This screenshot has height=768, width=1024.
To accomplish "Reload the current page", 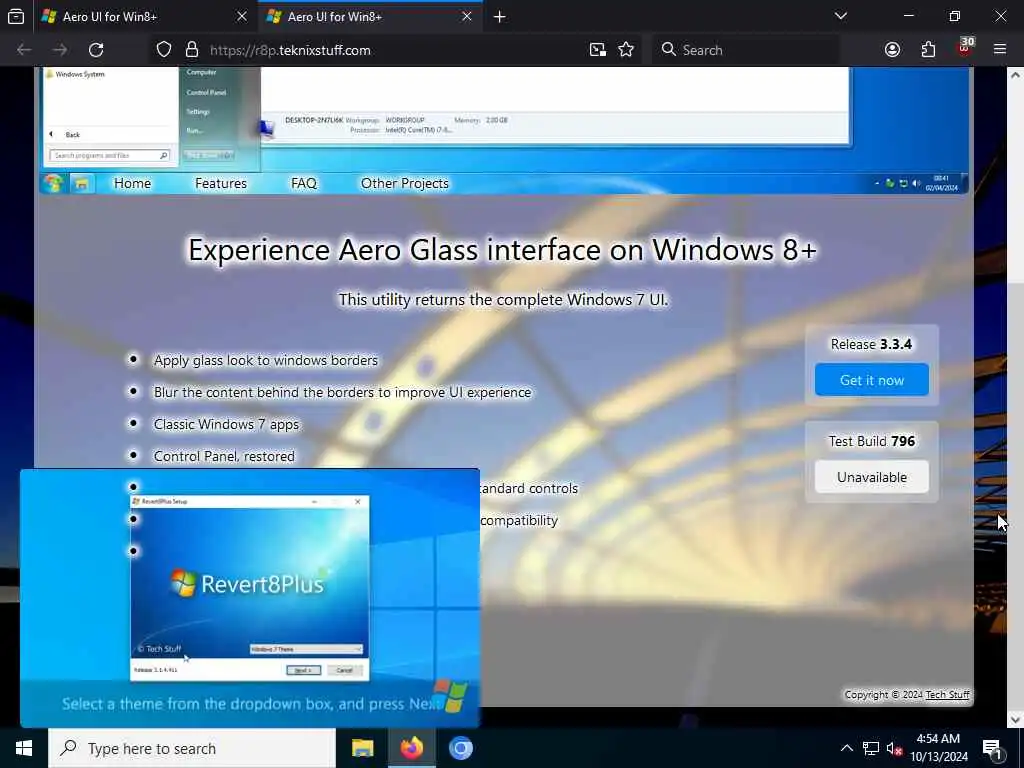I will 96,50.
